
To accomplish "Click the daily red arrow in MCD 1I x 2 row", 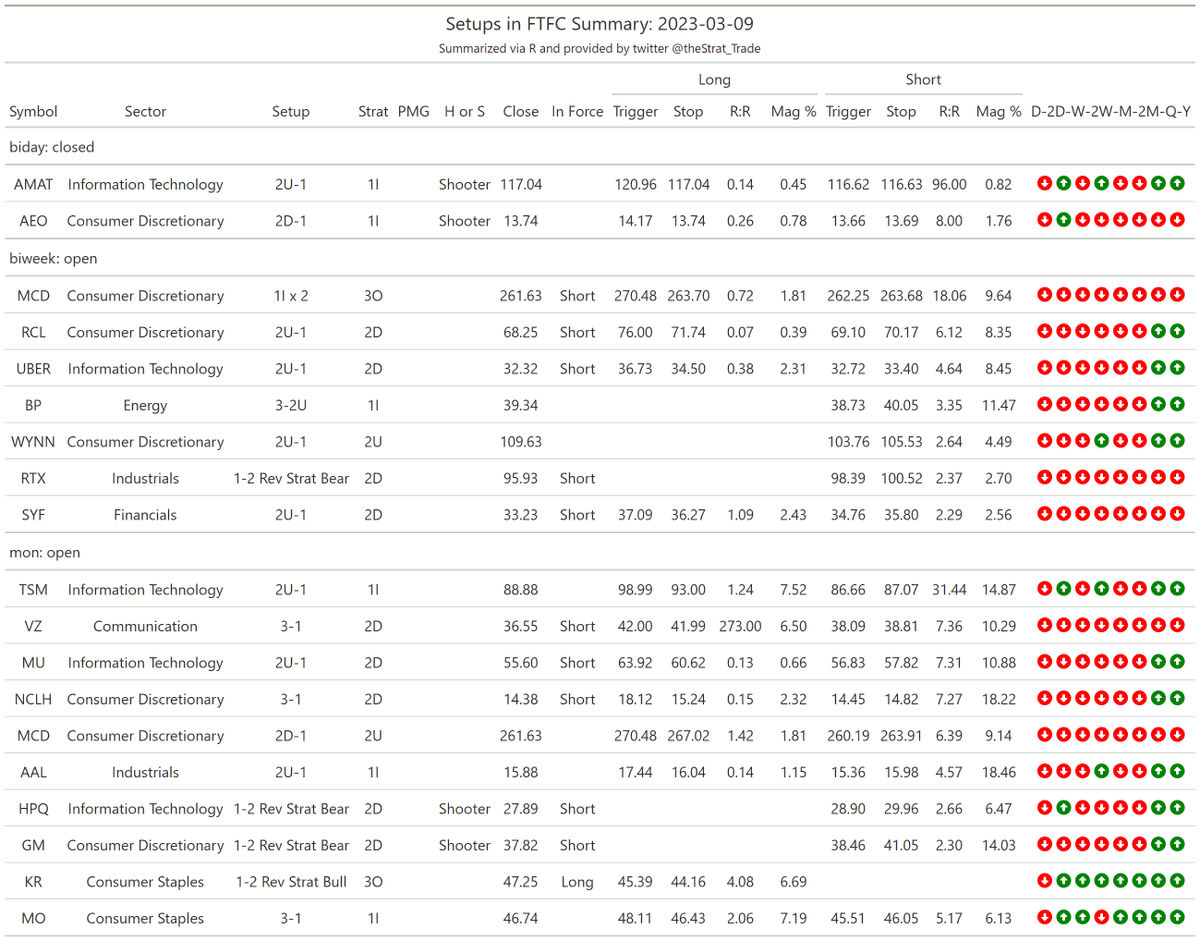I will coord(1044,295).
